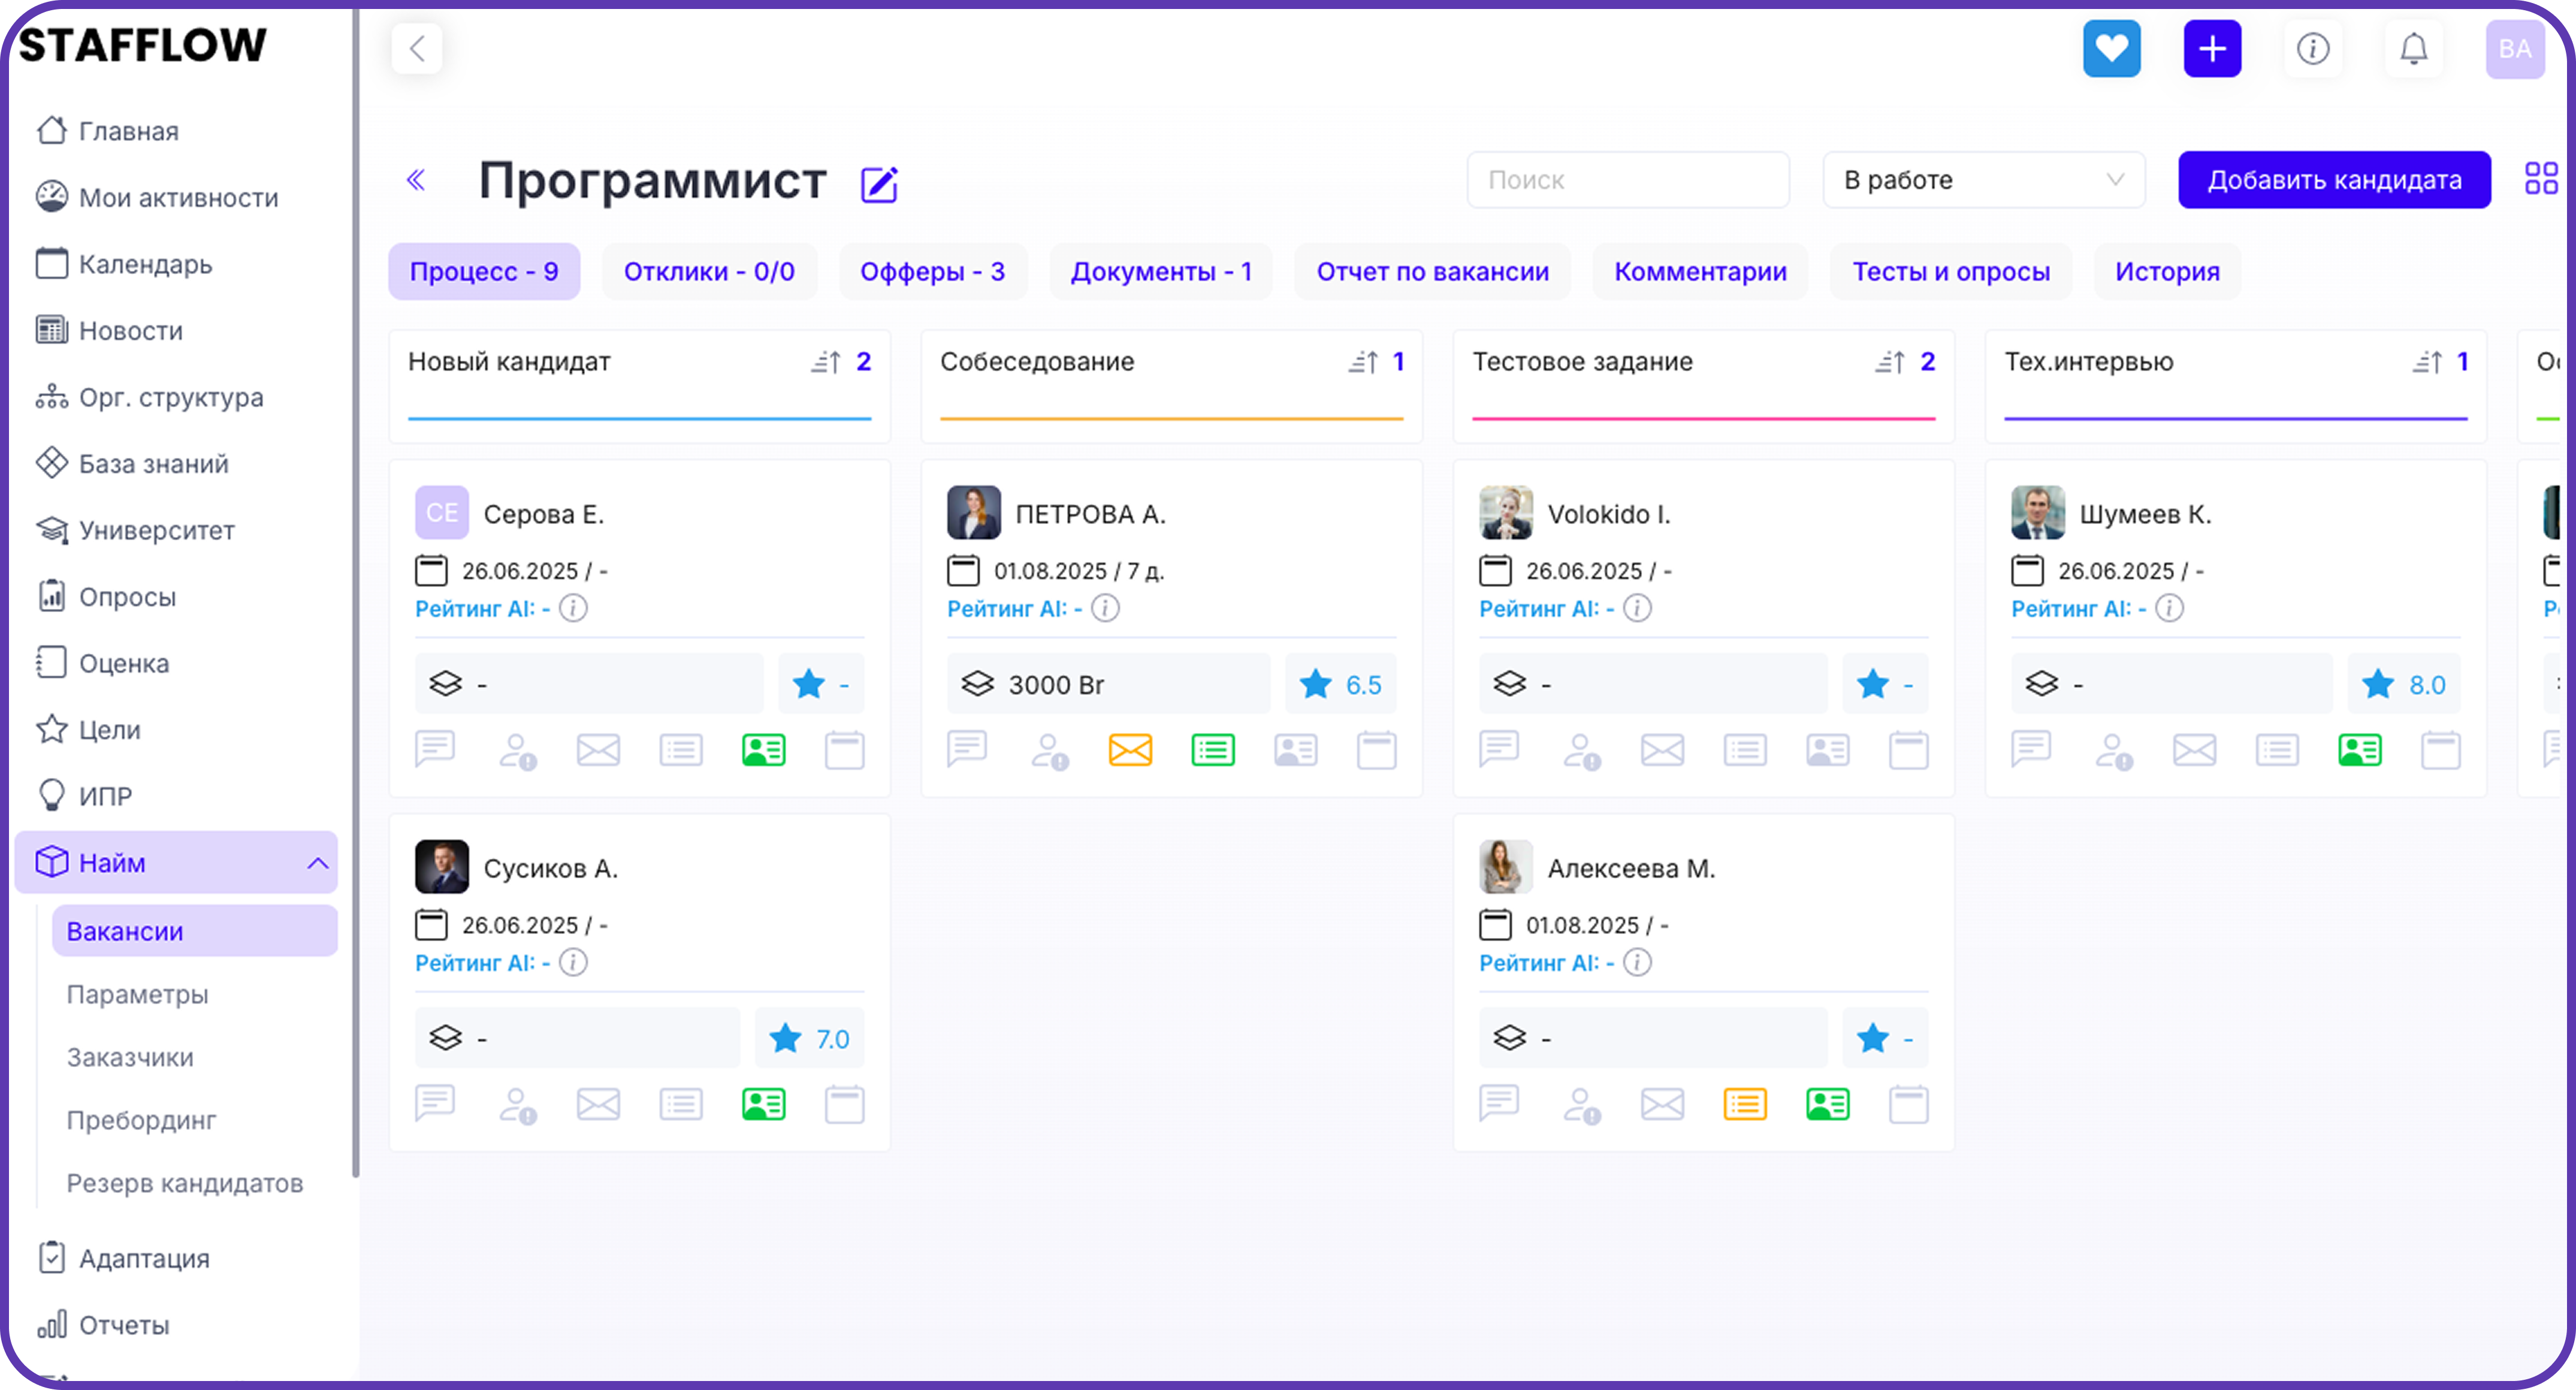Click the blue heart favorites icon
Screen dimensions: 2576x1390
click(x=2111, y=48)
